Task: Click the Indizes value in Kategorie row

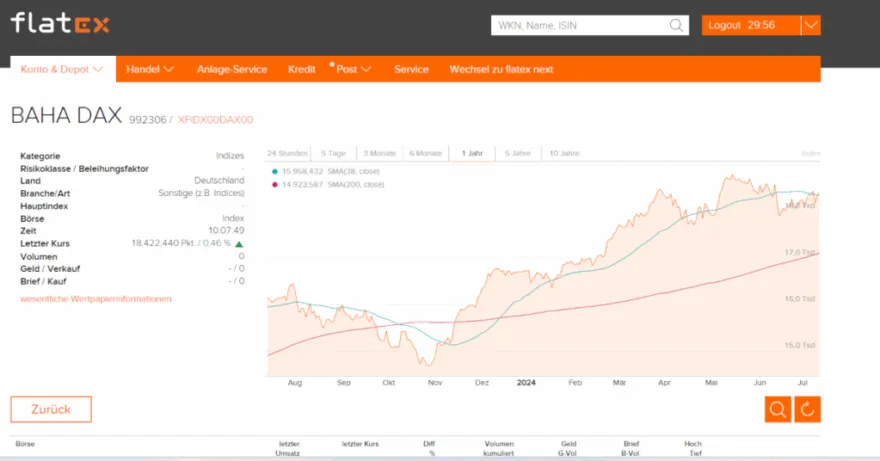Action: [230, 156]
